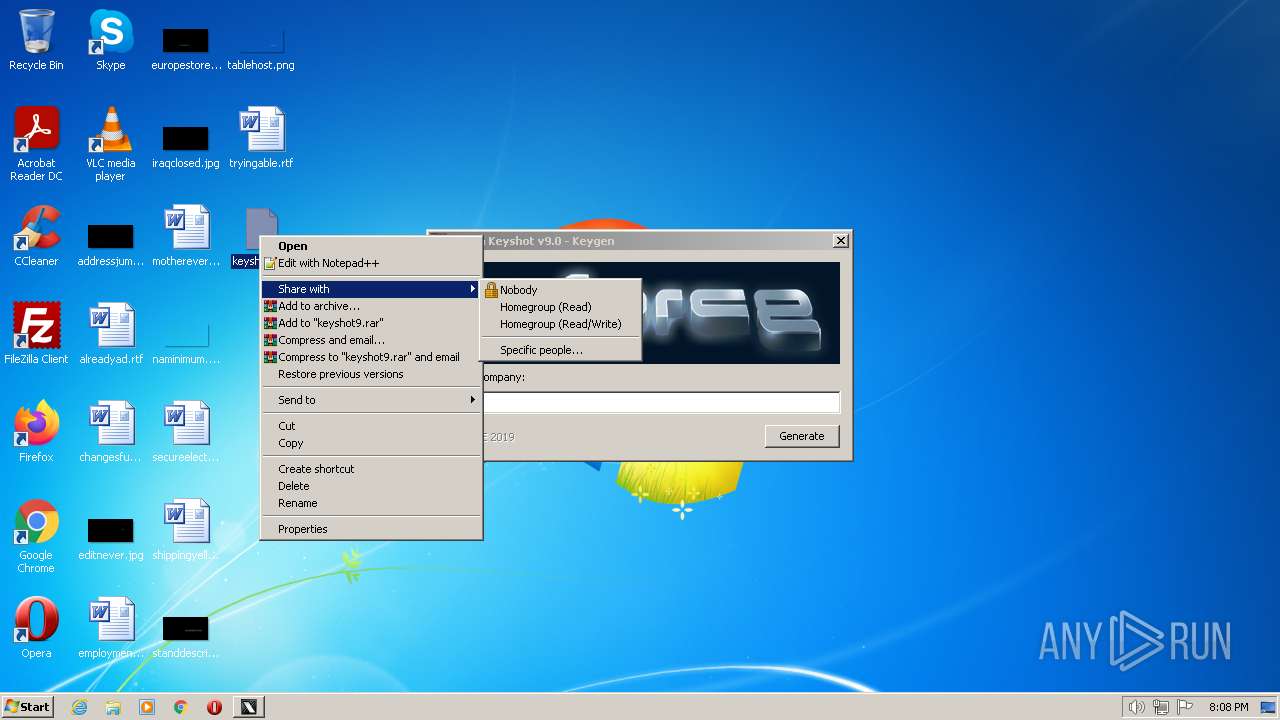Viewport: 1280px width, 720px height.
Task: Select the changesfu document icon
Action: (110, 432)
